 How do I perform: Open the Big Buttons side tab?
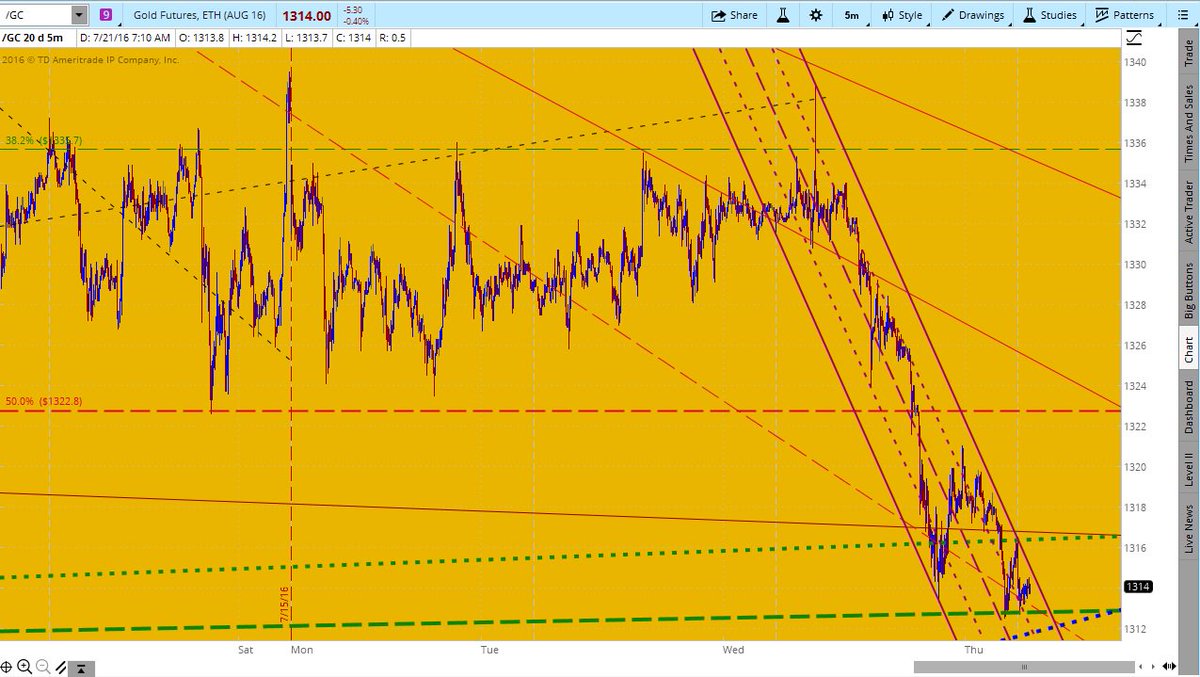pyautogui.click(x=1188, y=291)
